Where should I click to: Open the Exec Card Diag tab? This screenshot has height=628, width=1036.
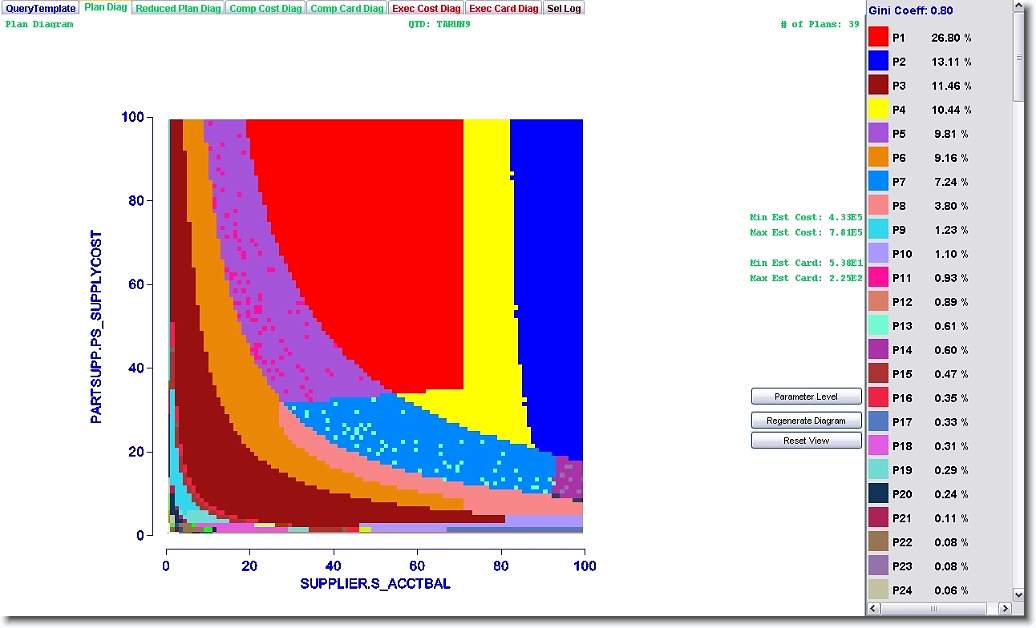pos(504,8)
